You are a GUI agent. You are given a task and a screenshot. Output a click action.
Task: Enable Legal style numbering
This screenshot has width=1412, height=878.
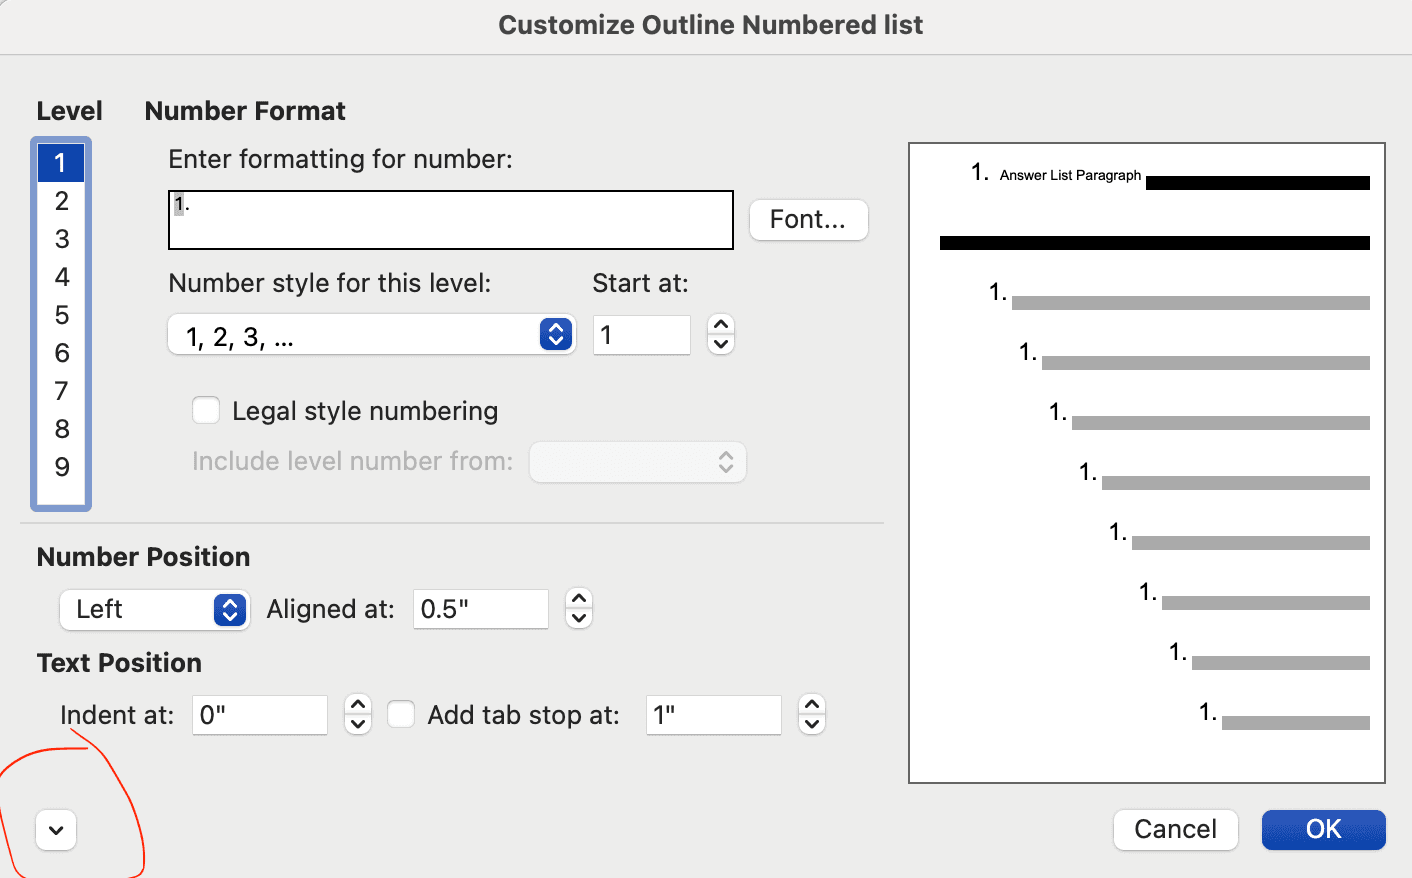[x=205, y=410]
